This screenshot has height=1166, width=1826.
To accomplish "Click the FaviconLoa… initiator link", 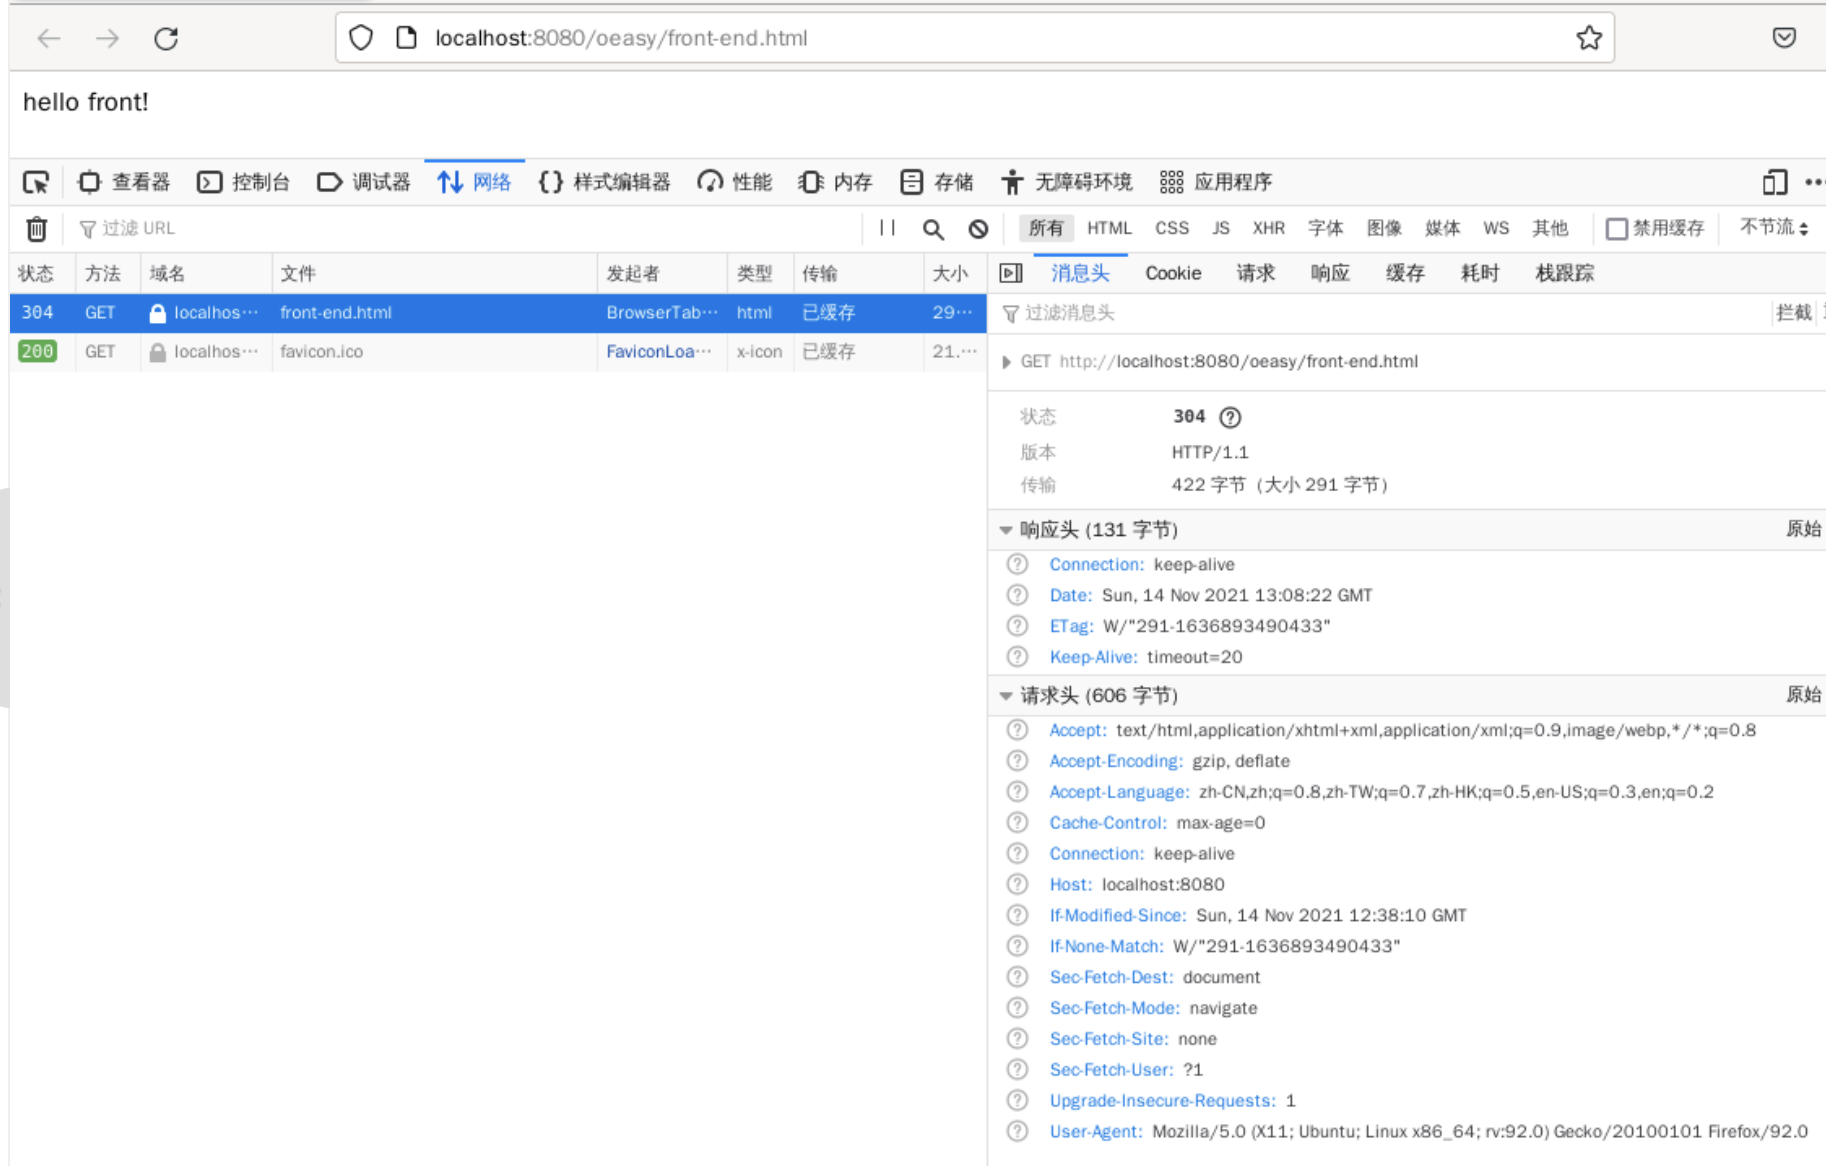I will click(659, 352).
